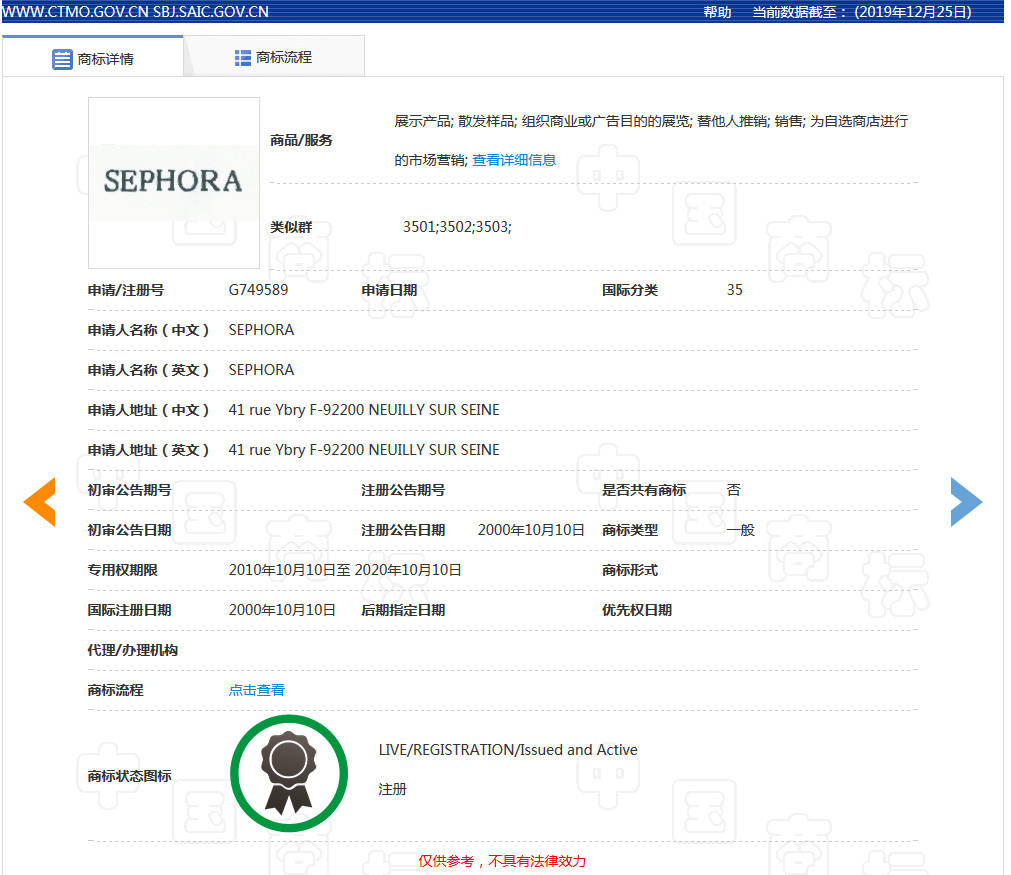Click the 商标状态图标 field label

[130, 776]
